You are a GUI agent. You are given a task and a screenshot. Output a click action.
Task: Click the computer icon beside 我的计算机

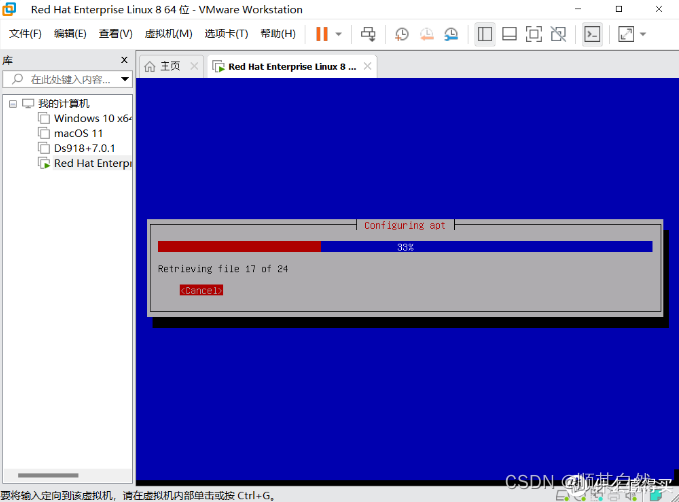pyautogui.click(x=28, y=103)
